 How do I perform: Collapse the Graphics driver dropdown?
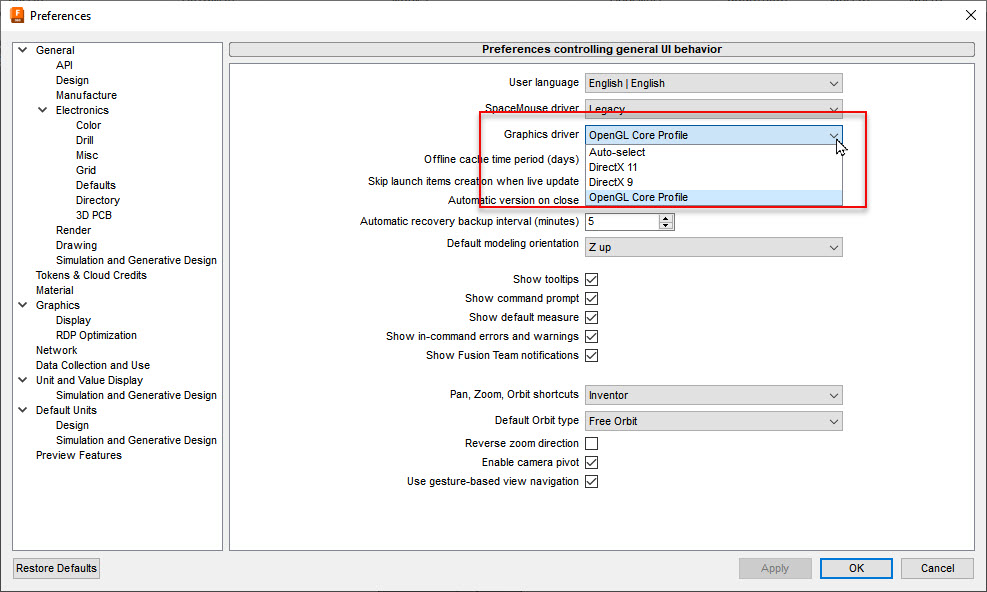point(714,135)
